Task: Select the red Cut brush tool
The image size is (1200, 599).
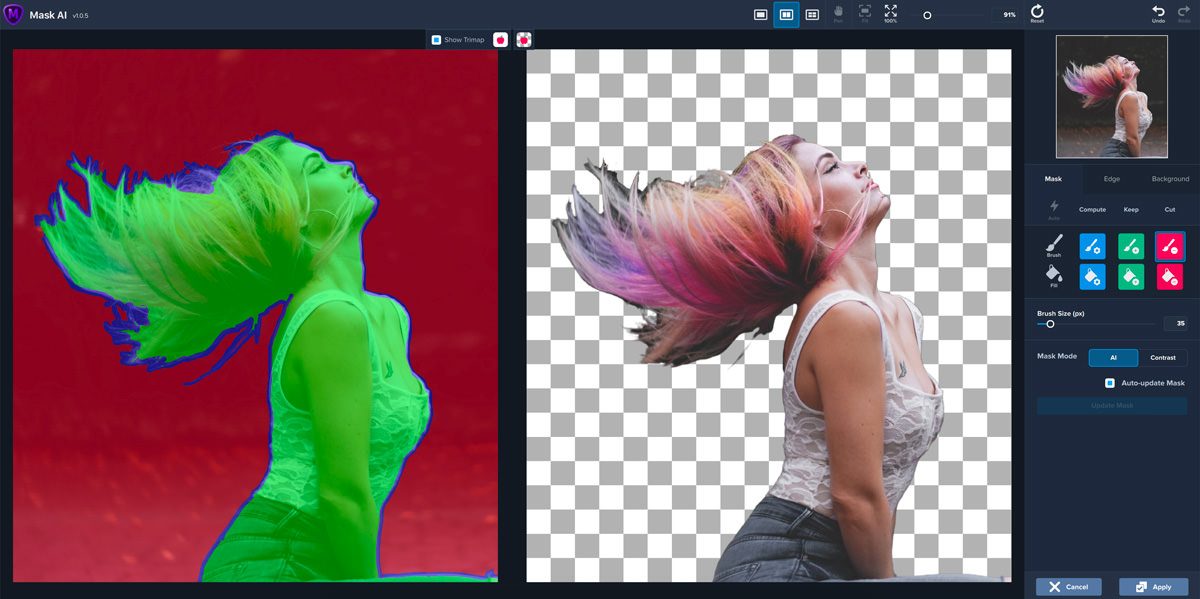Action: [x=1169, y=246]
